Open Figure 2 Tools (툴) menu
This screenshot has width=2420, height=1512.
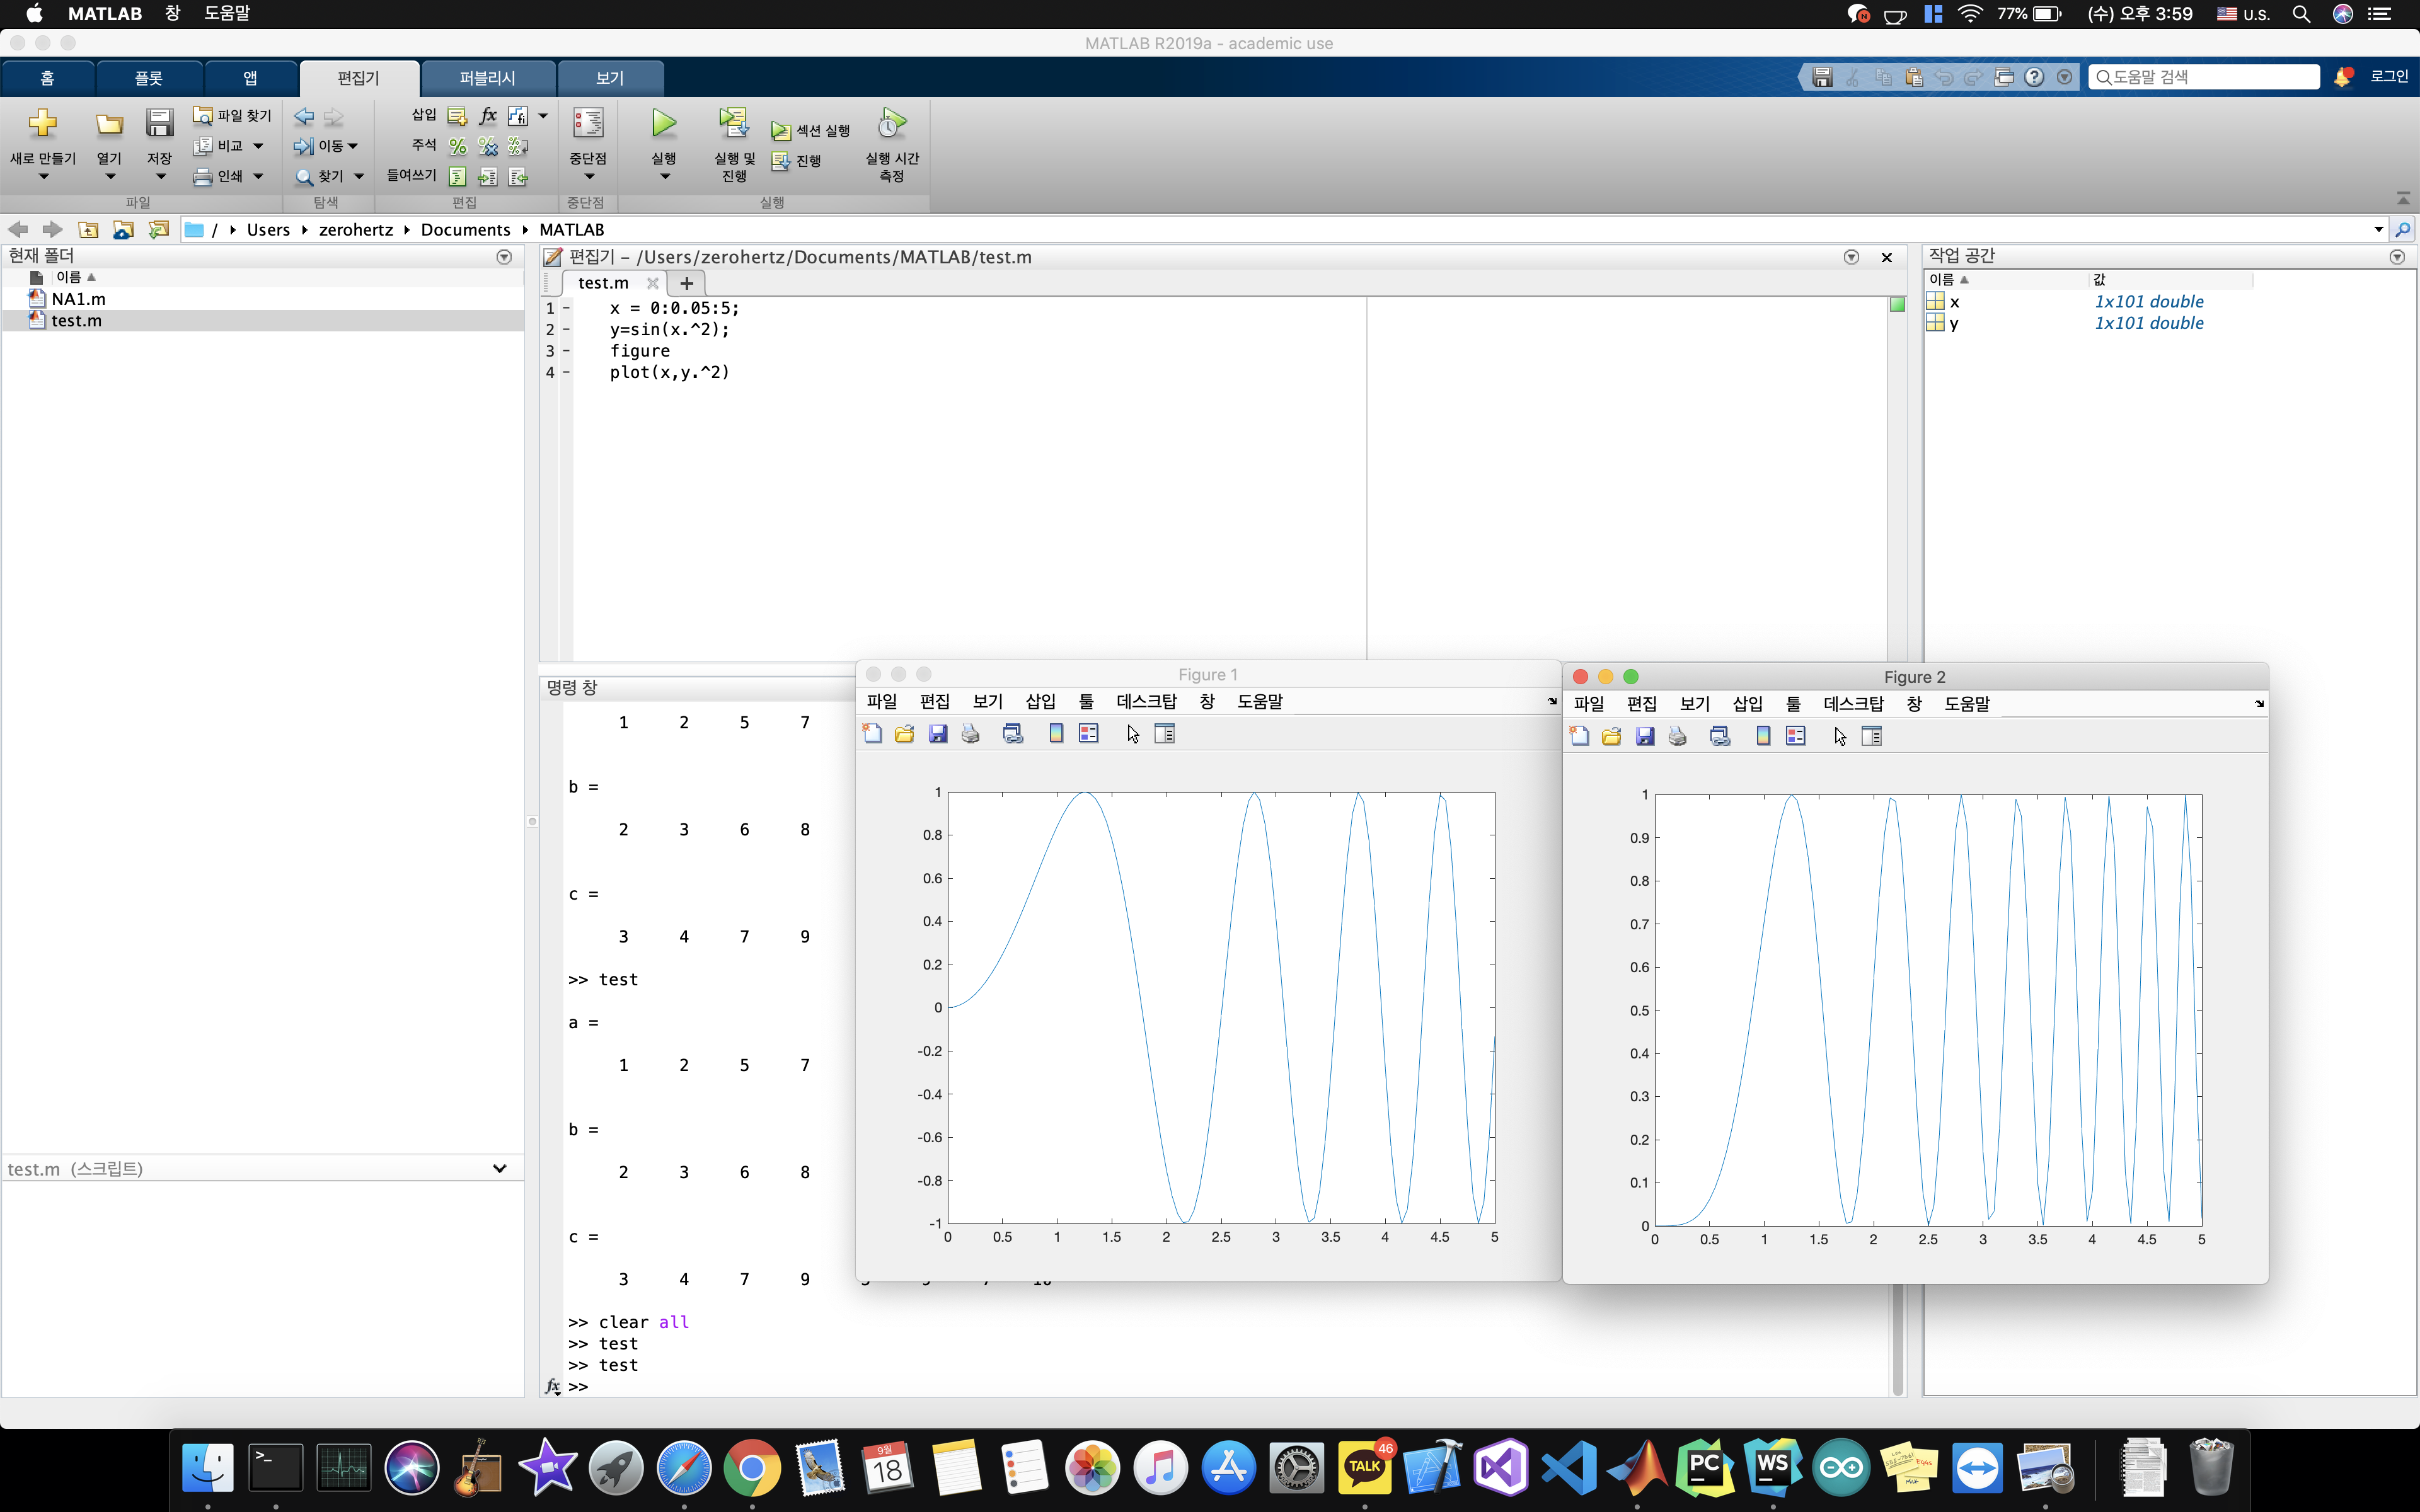(x=1793, y=704)
